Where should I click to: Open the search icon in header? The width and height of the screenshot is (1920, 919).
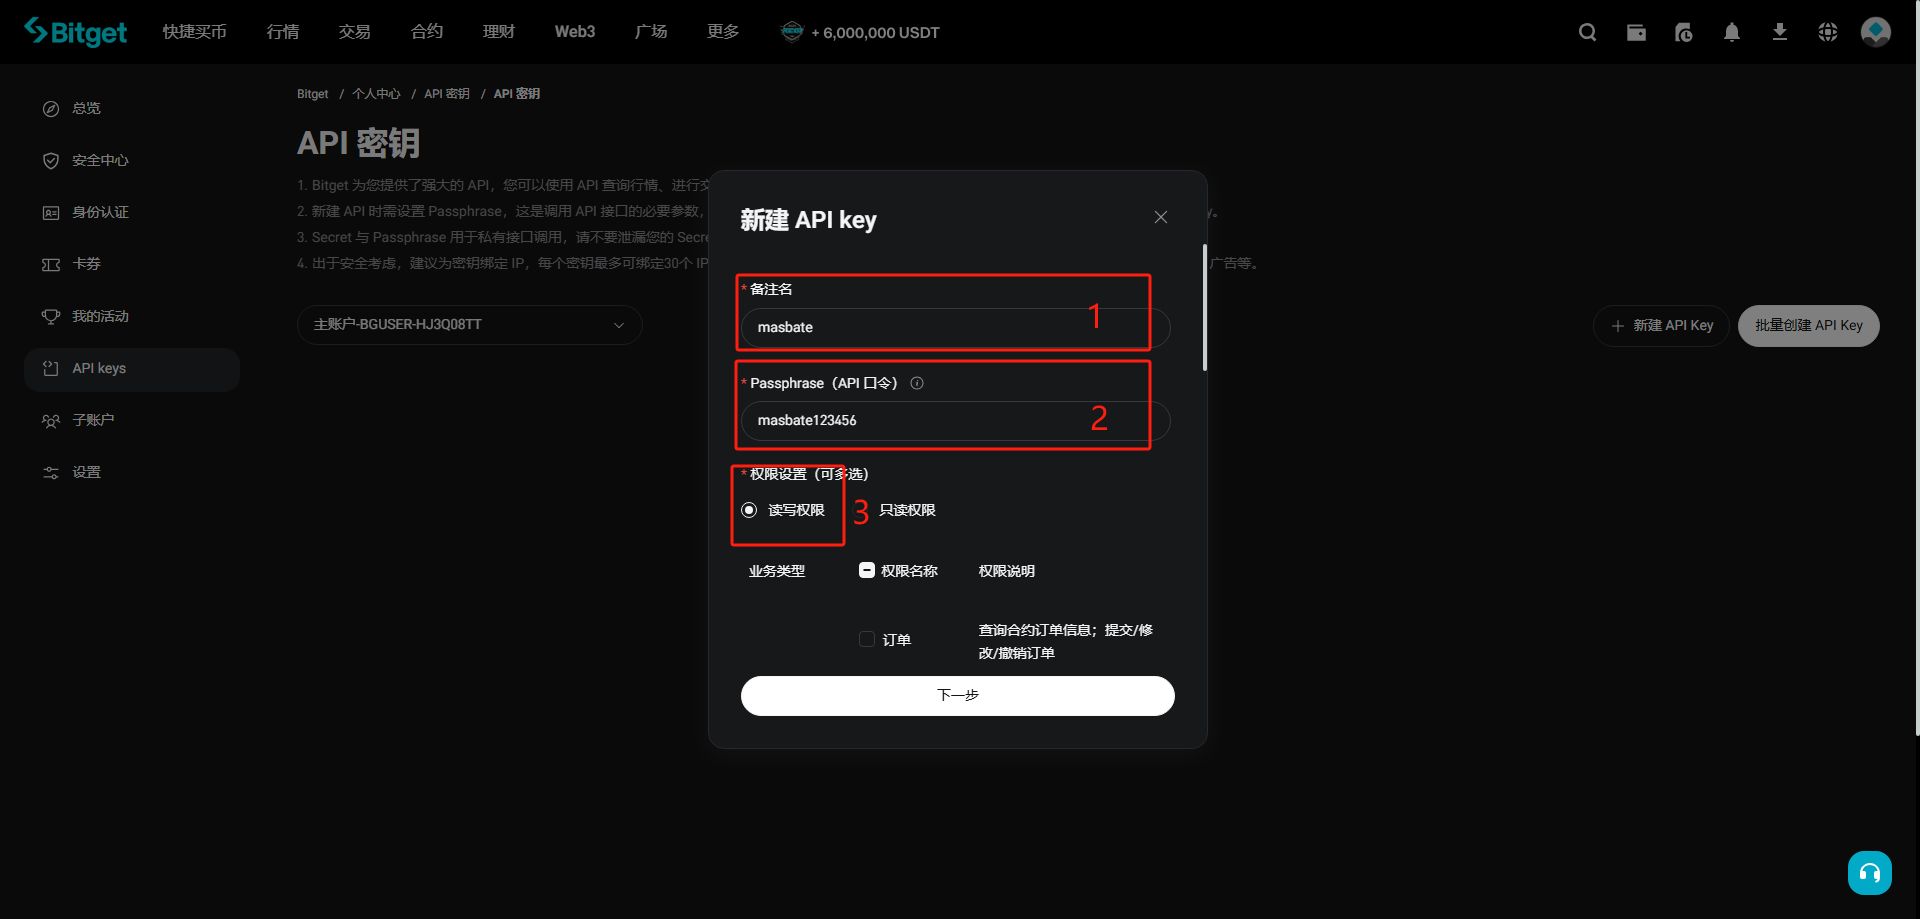(x=1587, y=32)
